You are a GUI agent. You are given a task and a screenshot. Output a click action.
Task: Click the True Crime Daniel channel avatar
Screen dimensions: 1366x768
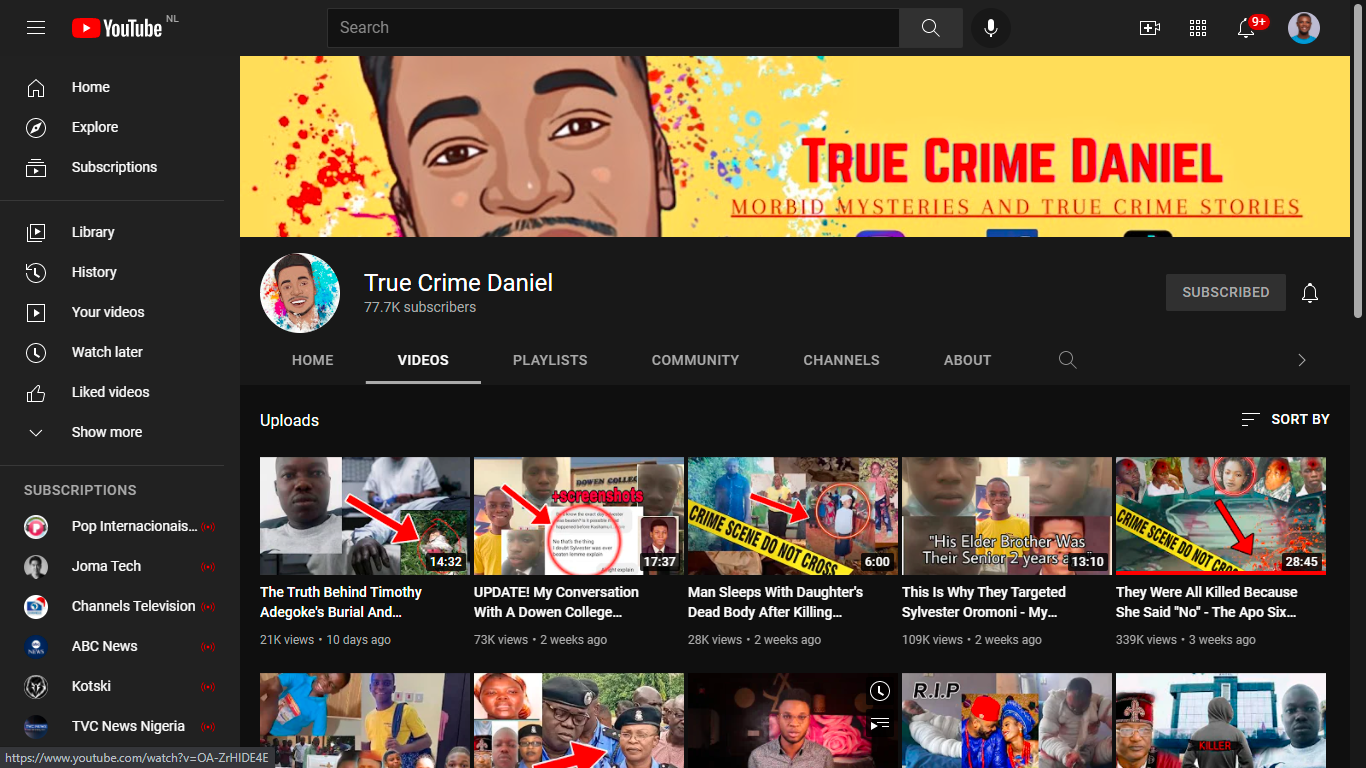tap(300, 293)
